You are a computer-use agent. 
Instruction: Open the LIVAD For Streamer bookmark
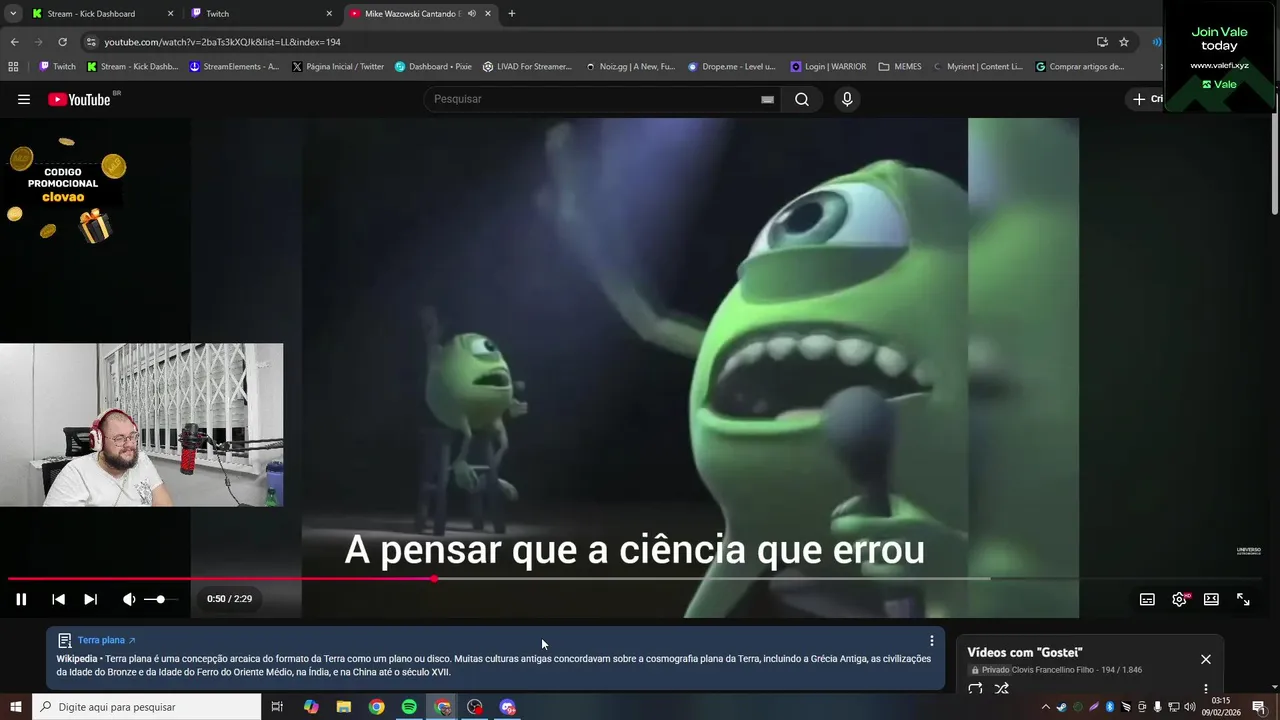tap(527, 67)
